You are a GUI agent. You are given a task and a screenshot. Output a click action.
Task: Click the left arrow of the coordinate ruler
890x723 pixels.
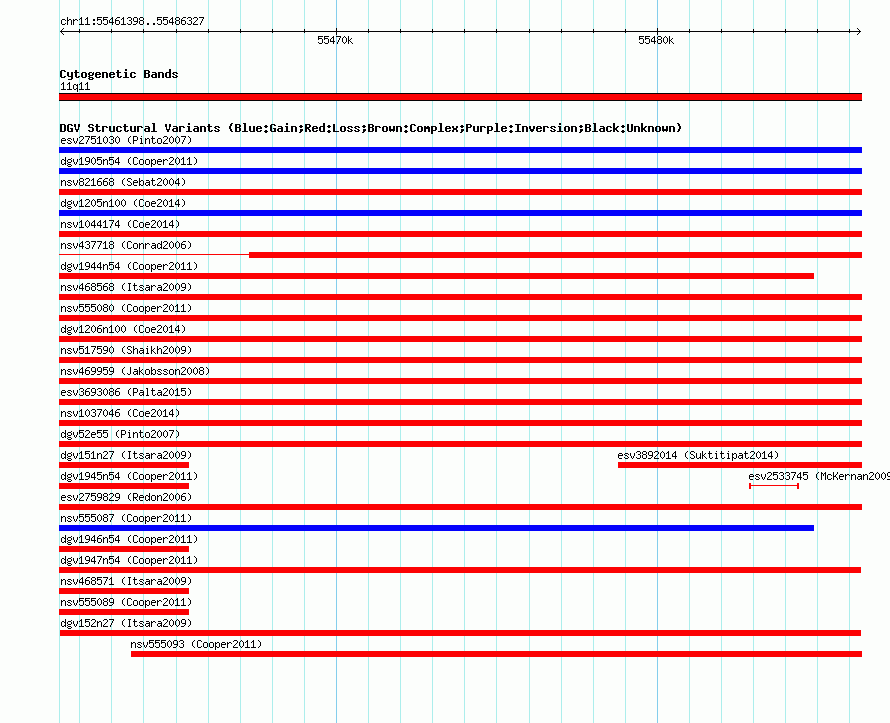click(x=62, y=31)
